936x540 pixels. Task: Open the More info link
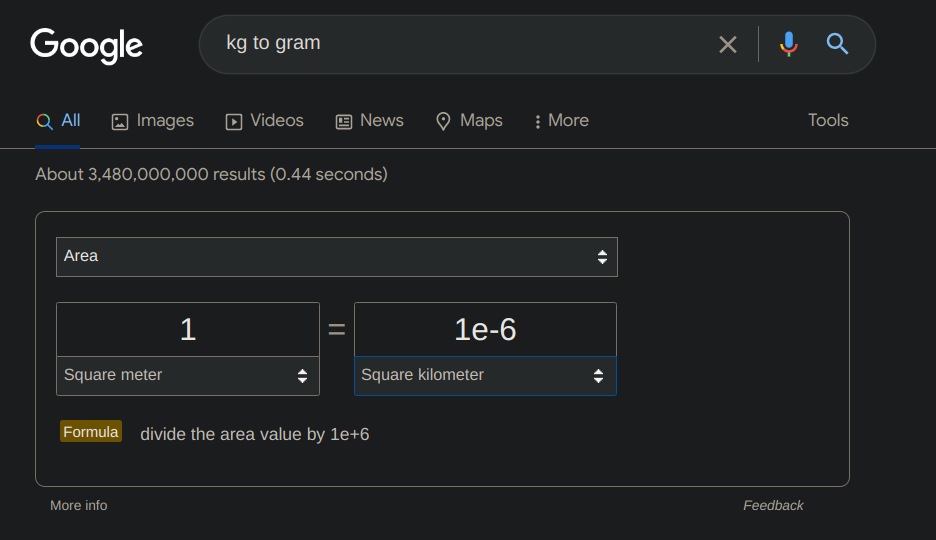click(x=79, y=506)
